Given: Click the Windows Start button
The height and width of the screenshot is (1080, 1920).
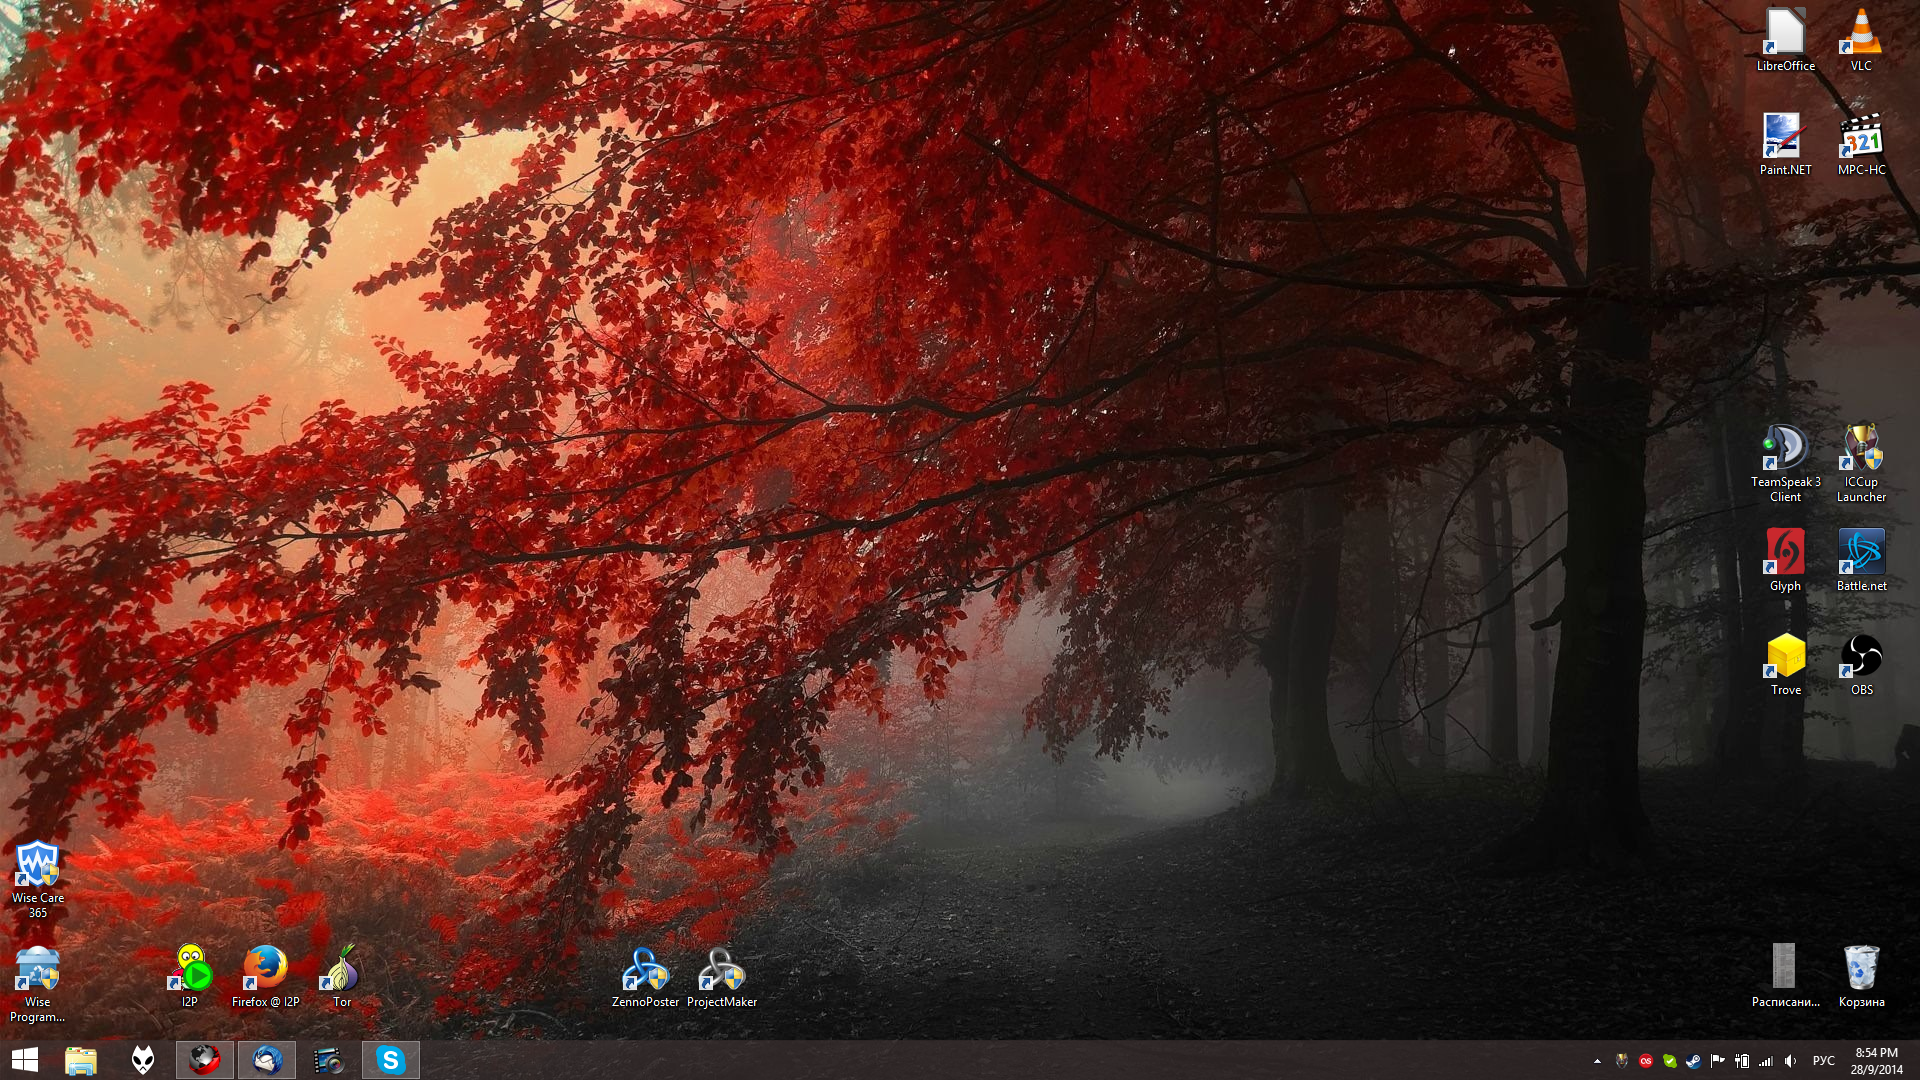Looking at the screenshot, I should point(24,1060).
